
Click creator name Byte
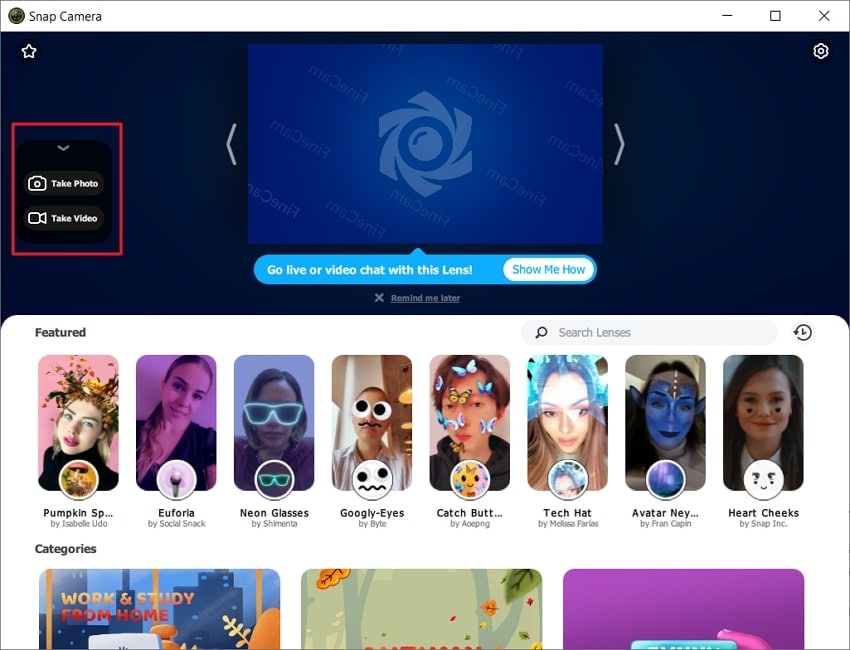click(378, 524)
